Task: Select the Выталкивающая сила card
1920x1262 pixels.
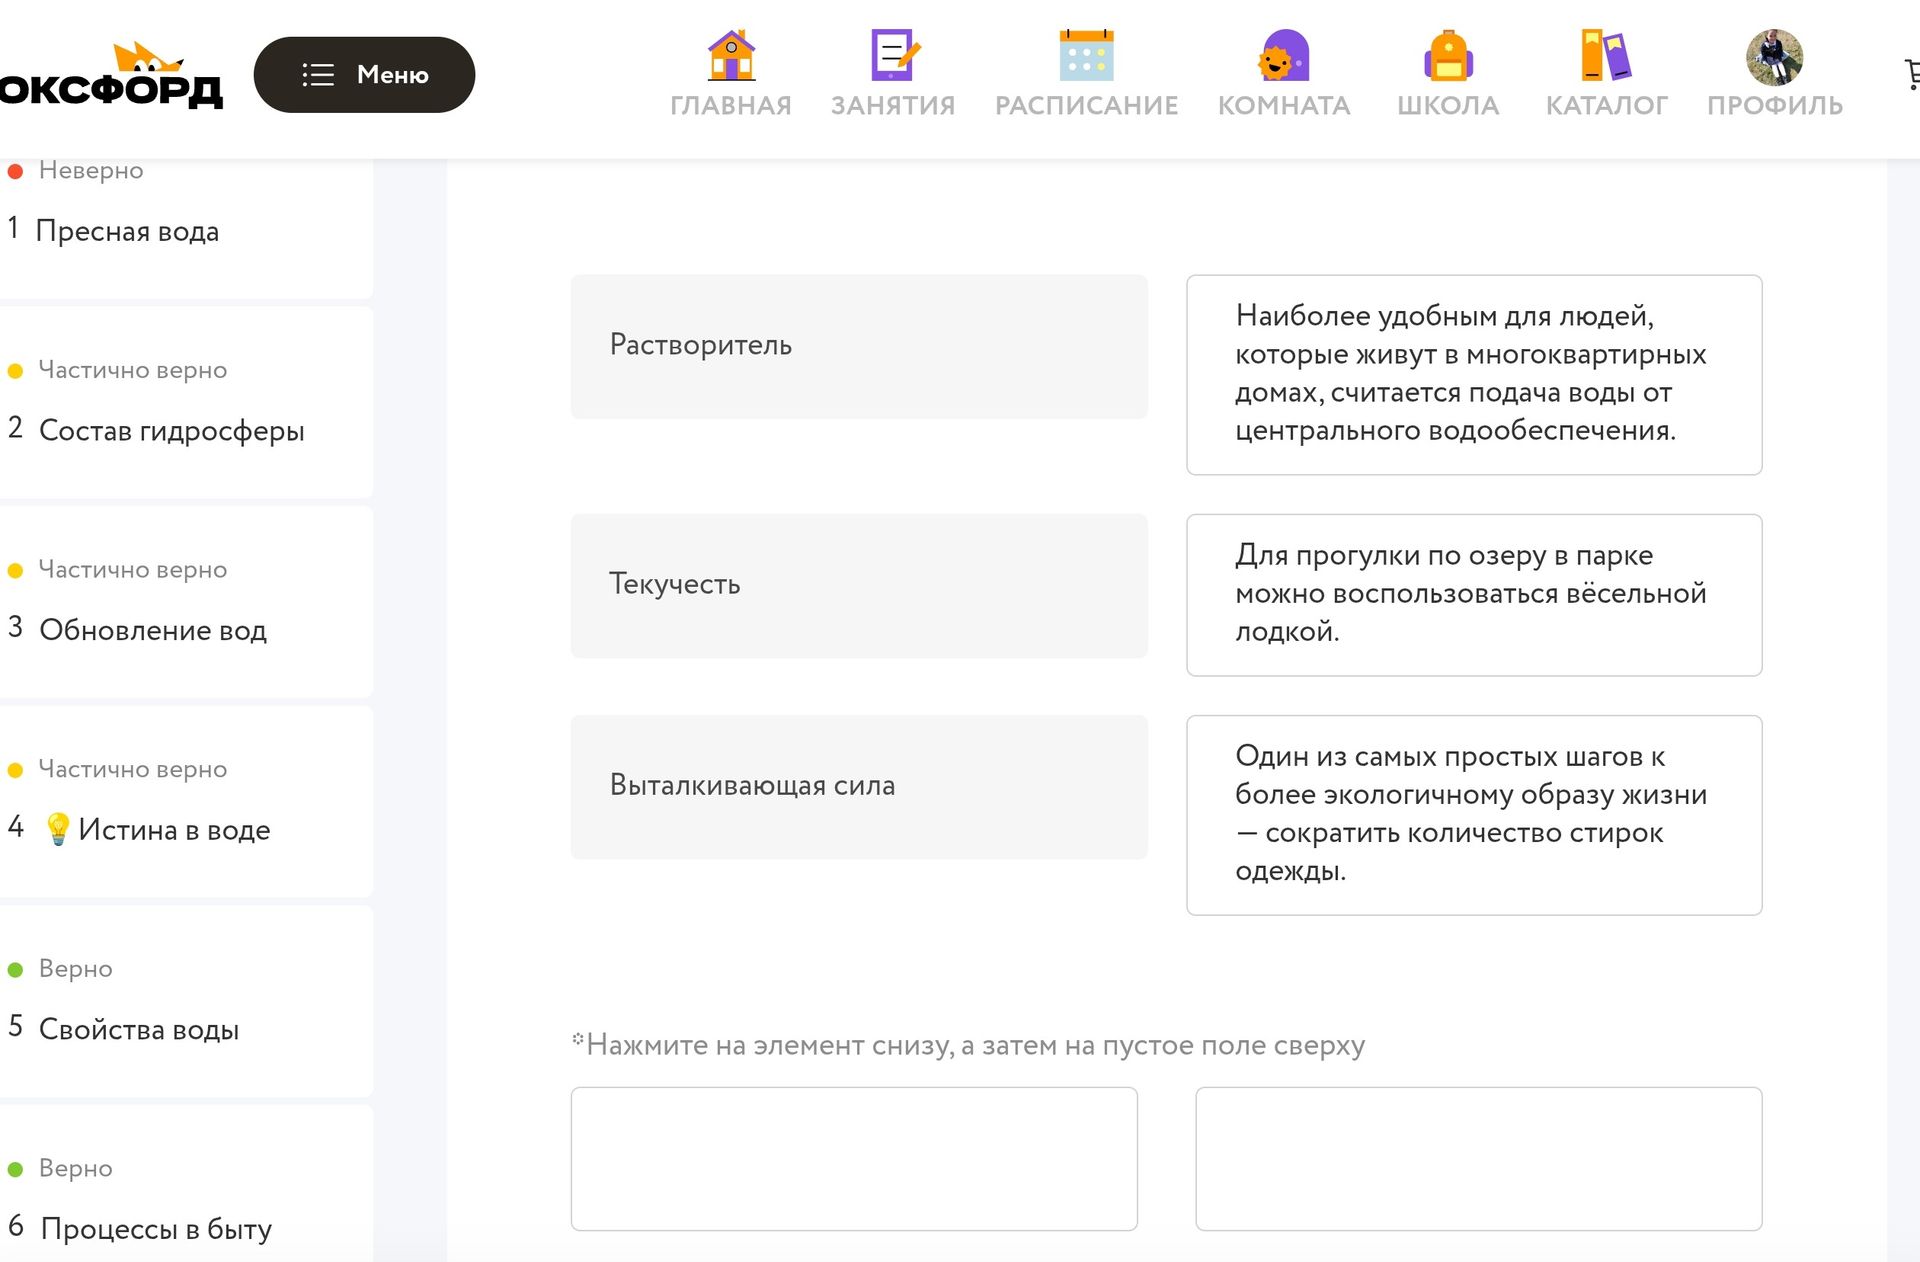Action: [859, 787]
